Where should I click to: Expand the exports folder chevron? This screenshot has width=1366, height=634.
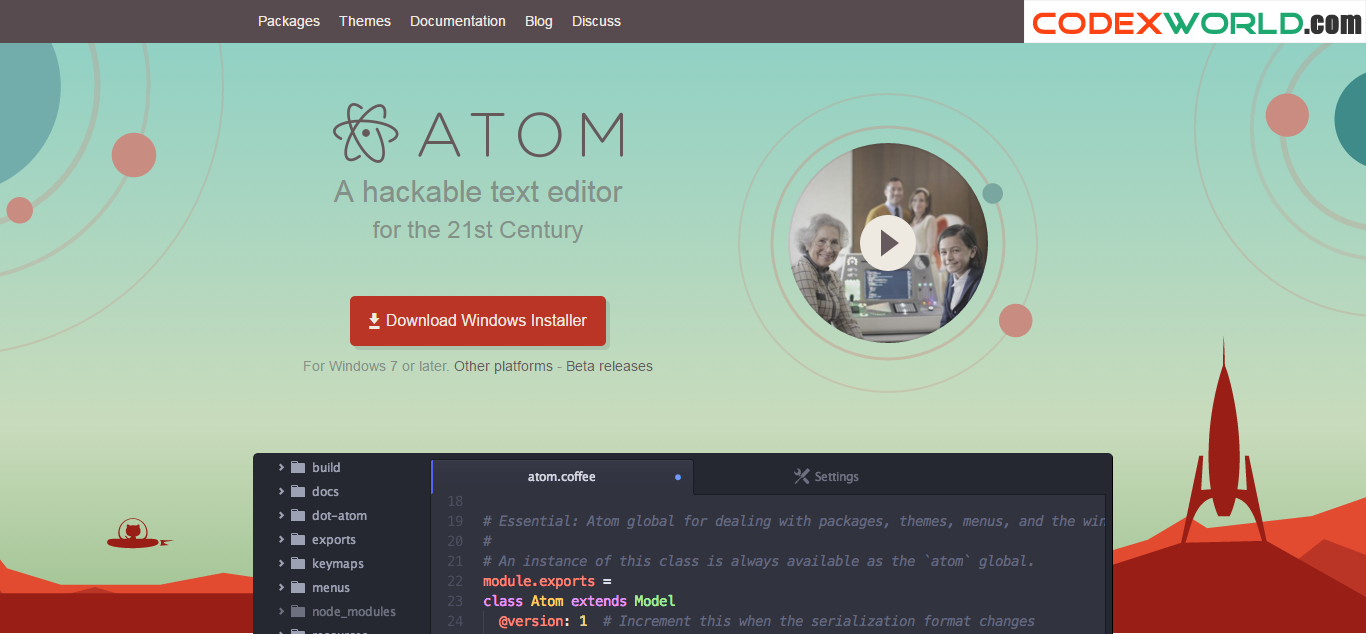point(281,539)
